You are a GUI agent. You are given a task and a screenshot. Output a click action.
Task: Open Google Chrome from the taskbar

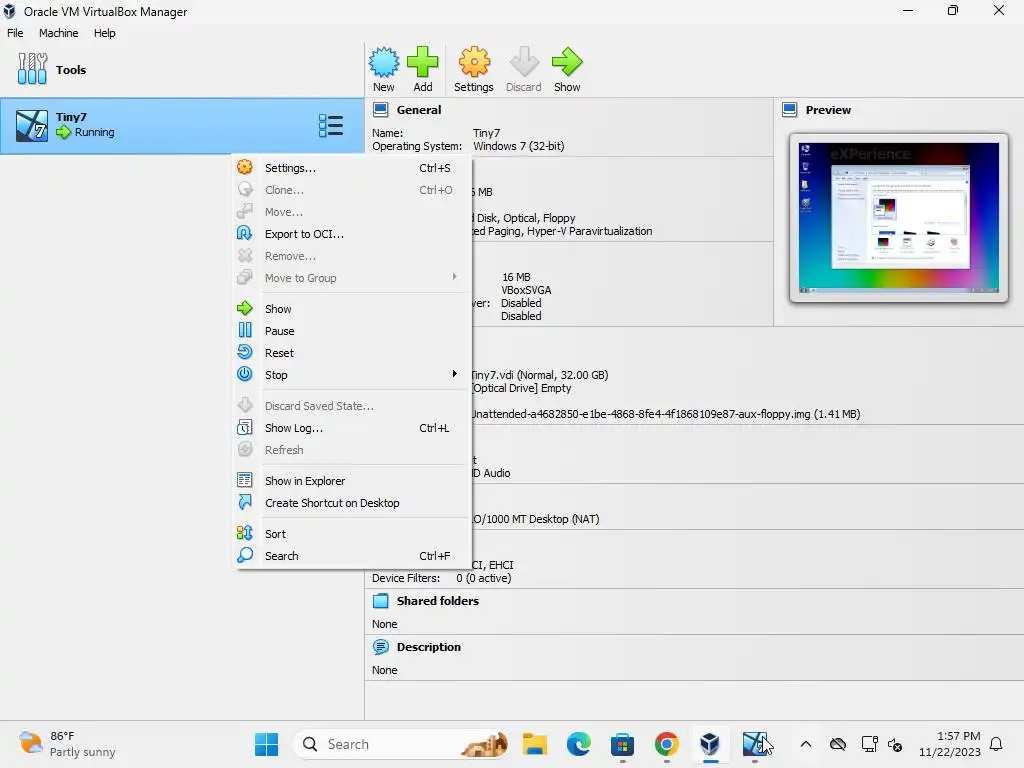click(666, 744)
